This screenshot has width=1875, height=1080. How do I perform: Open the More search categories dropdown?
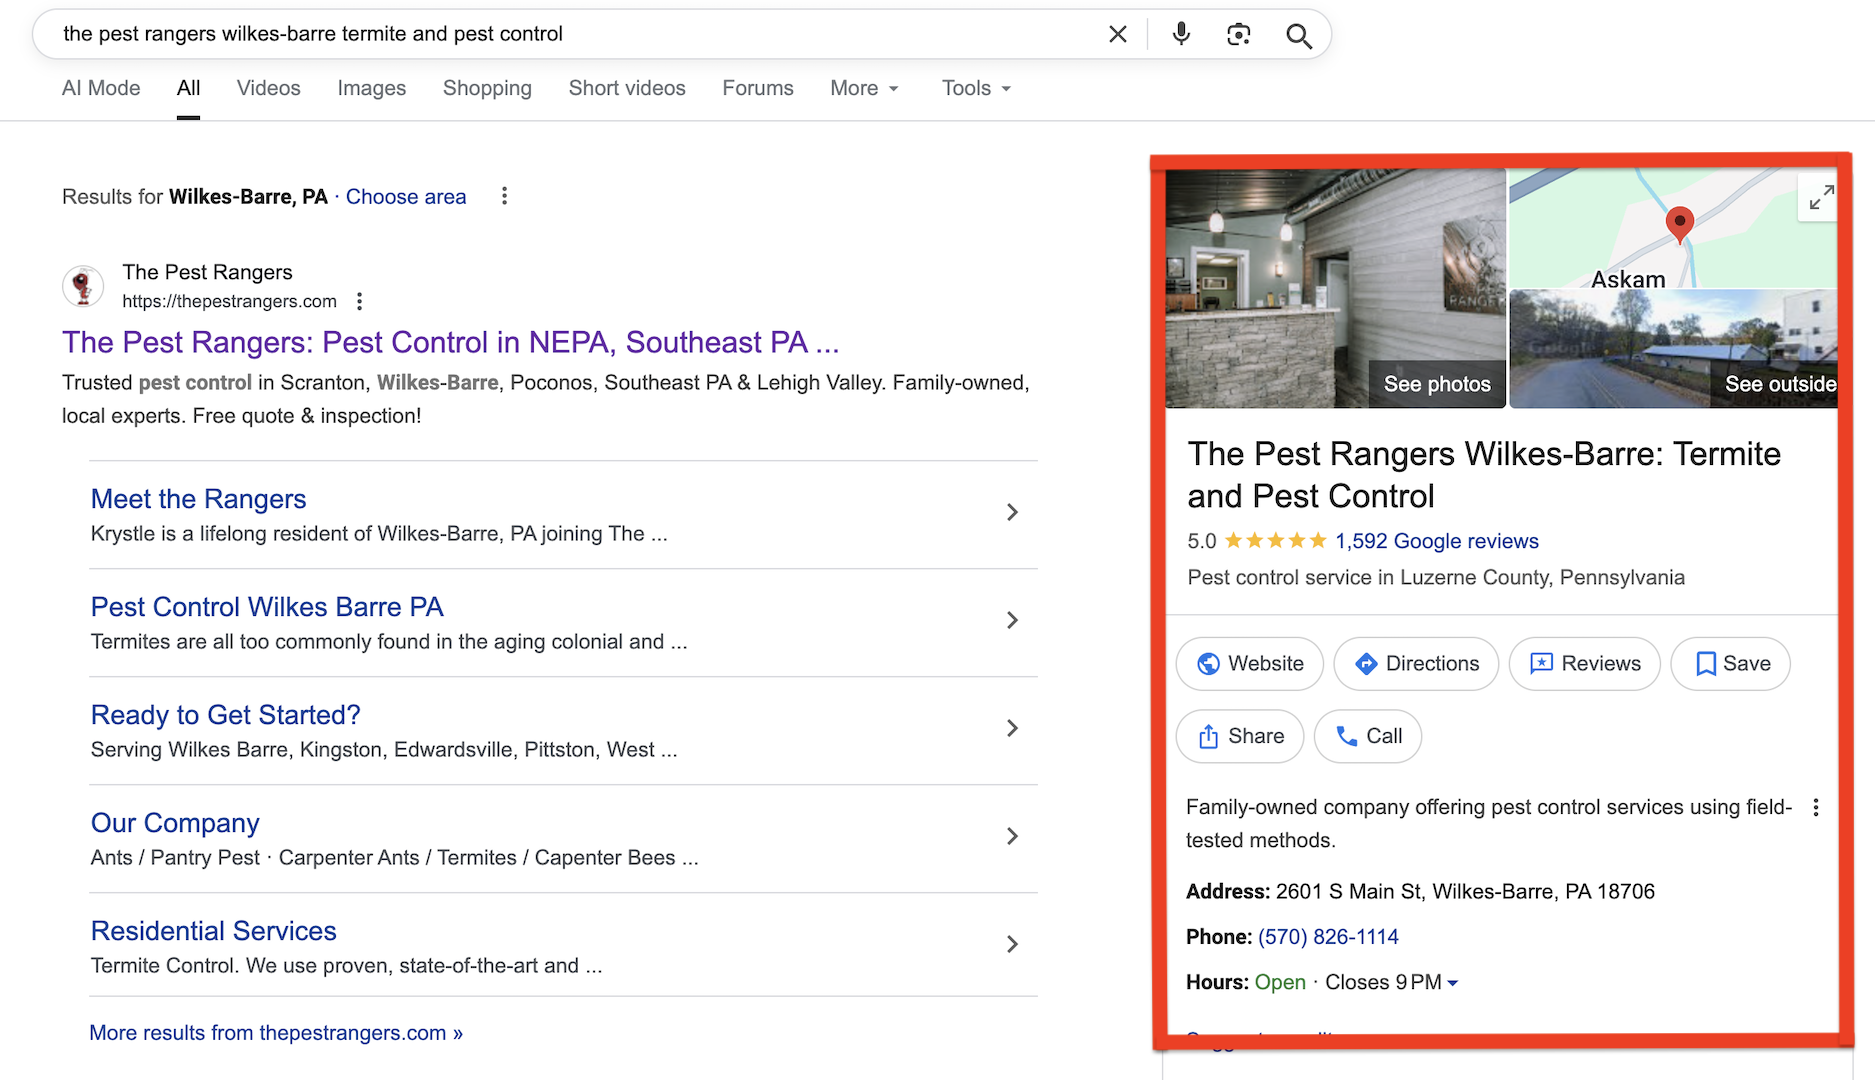coord(863,88)
